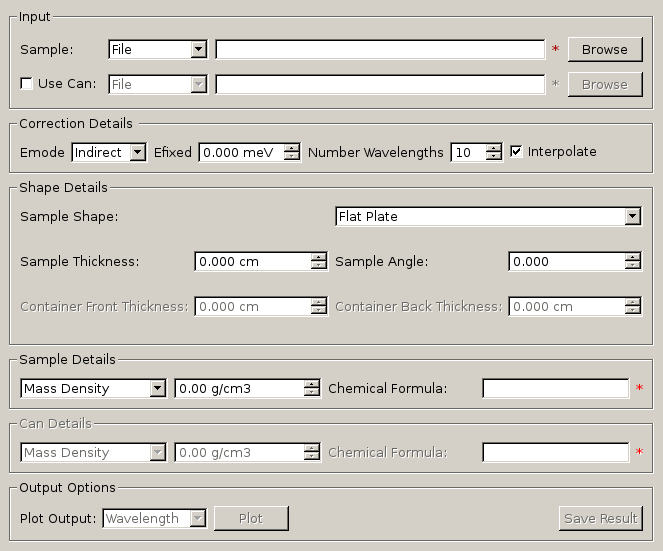Increase sample Mass Density value up arrow
Viewport: 663px width, 551px height.
[x=312, y=384]
